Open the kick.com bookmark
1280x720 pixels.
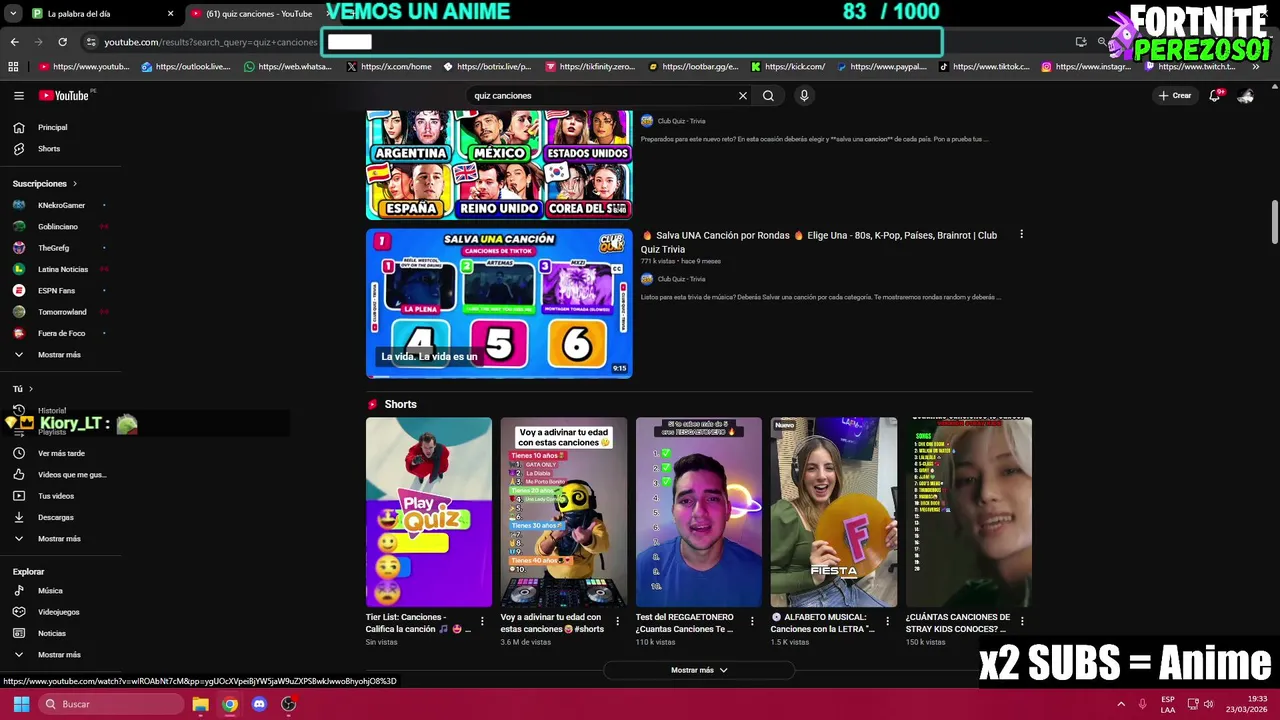[x=787, y=67]
